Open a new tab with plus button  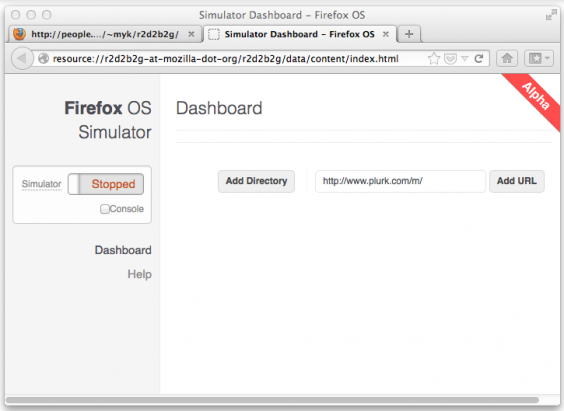coord(409,34)
